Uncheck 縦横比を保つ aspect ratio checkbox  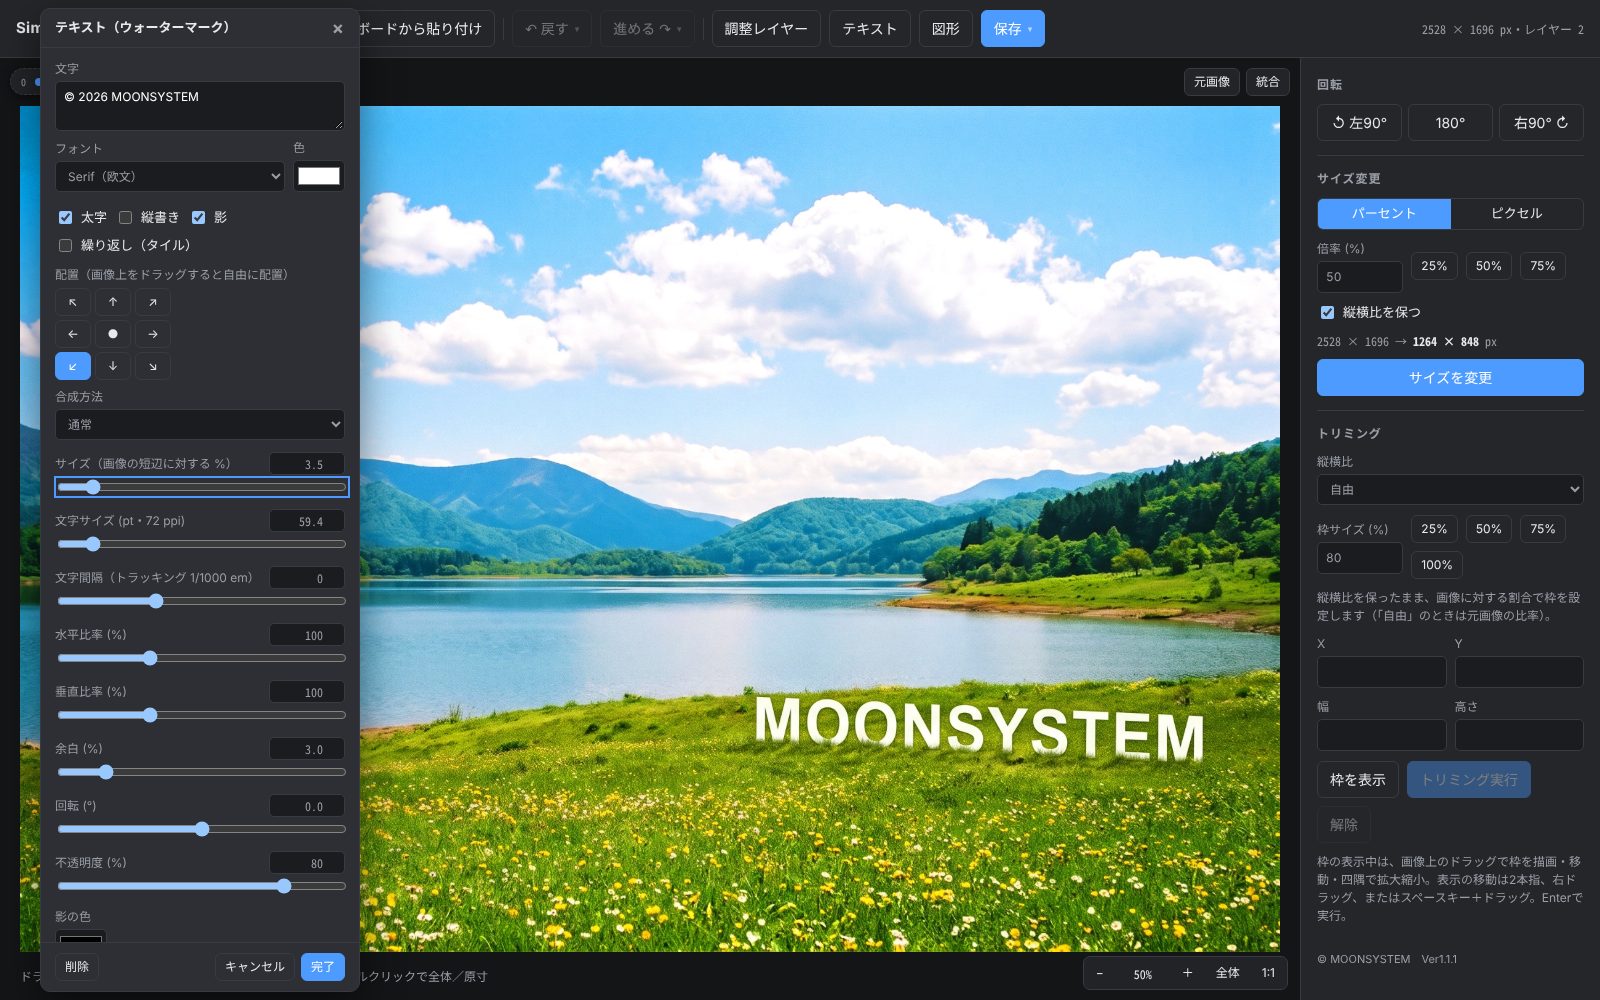point(1328,312)
